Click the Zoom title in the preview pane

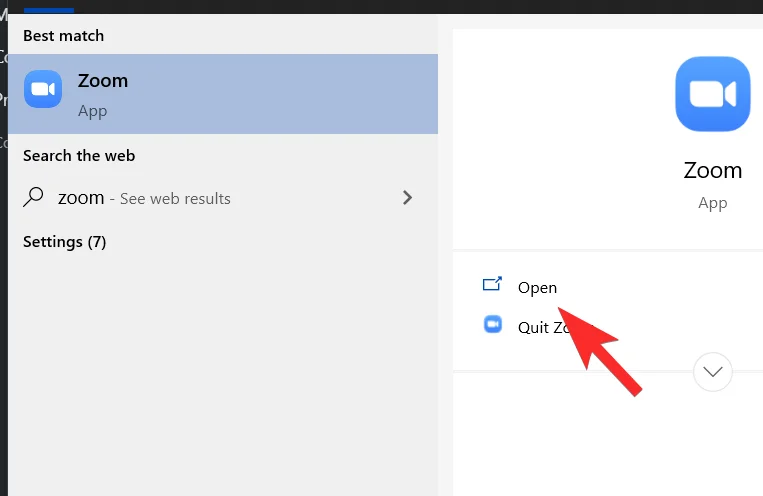tap(712, 170)
